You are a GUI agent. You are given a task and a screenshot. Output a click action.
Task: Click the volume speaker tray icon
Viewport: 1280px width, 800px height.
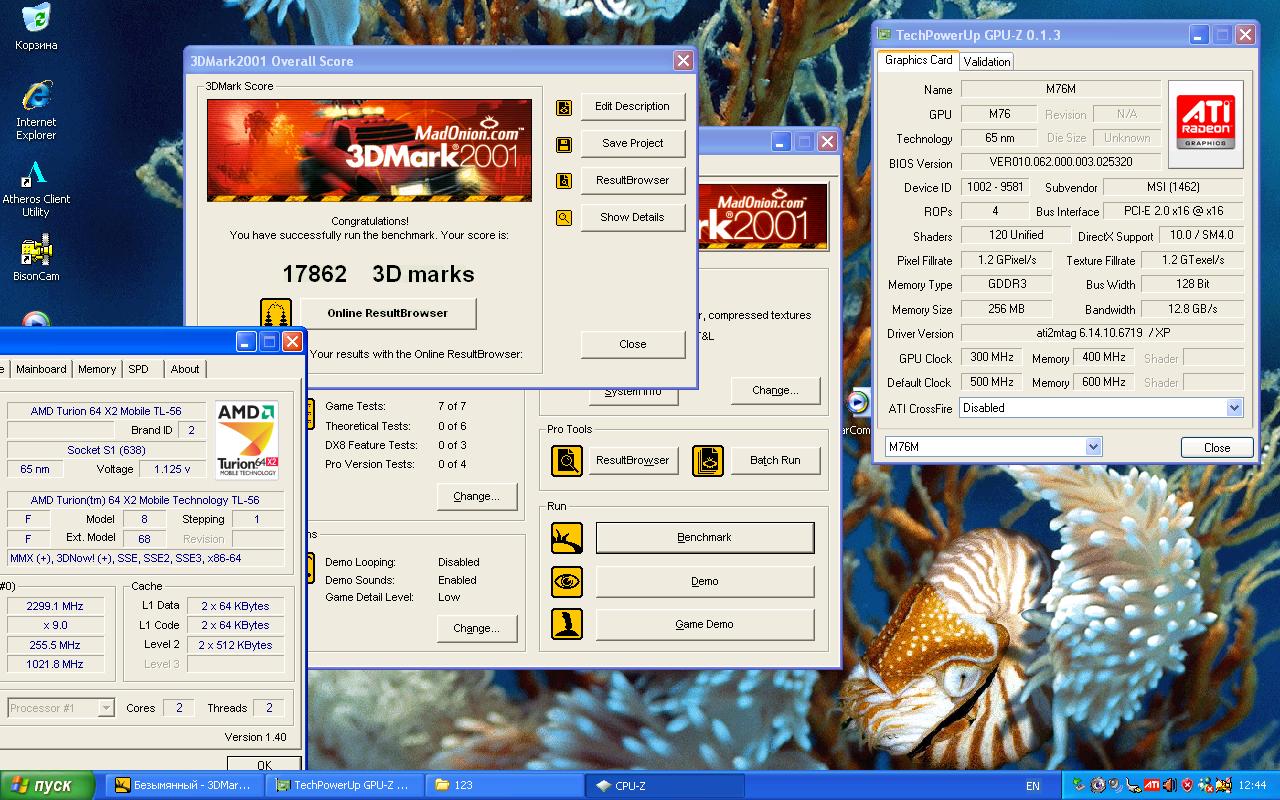point(1170,785)
